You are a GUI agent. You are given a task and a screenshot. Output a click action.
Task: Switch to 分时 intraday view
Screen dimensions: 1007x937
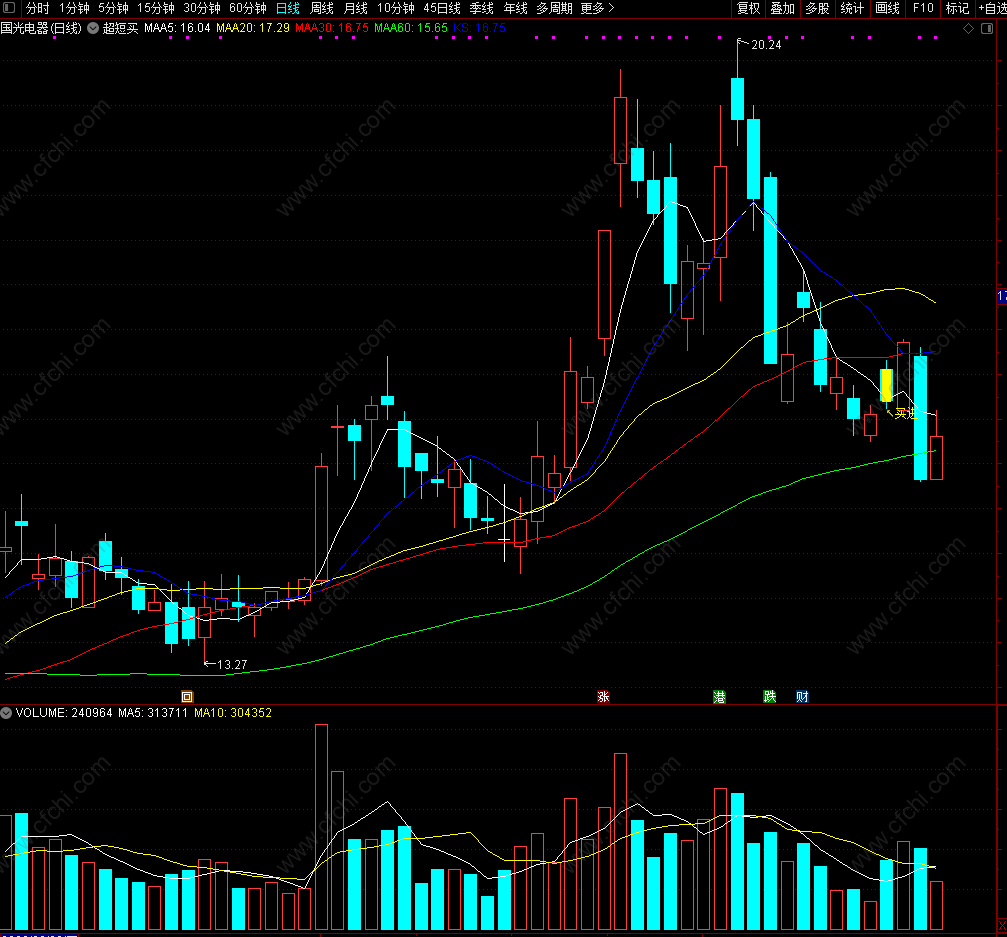point(37,8)
